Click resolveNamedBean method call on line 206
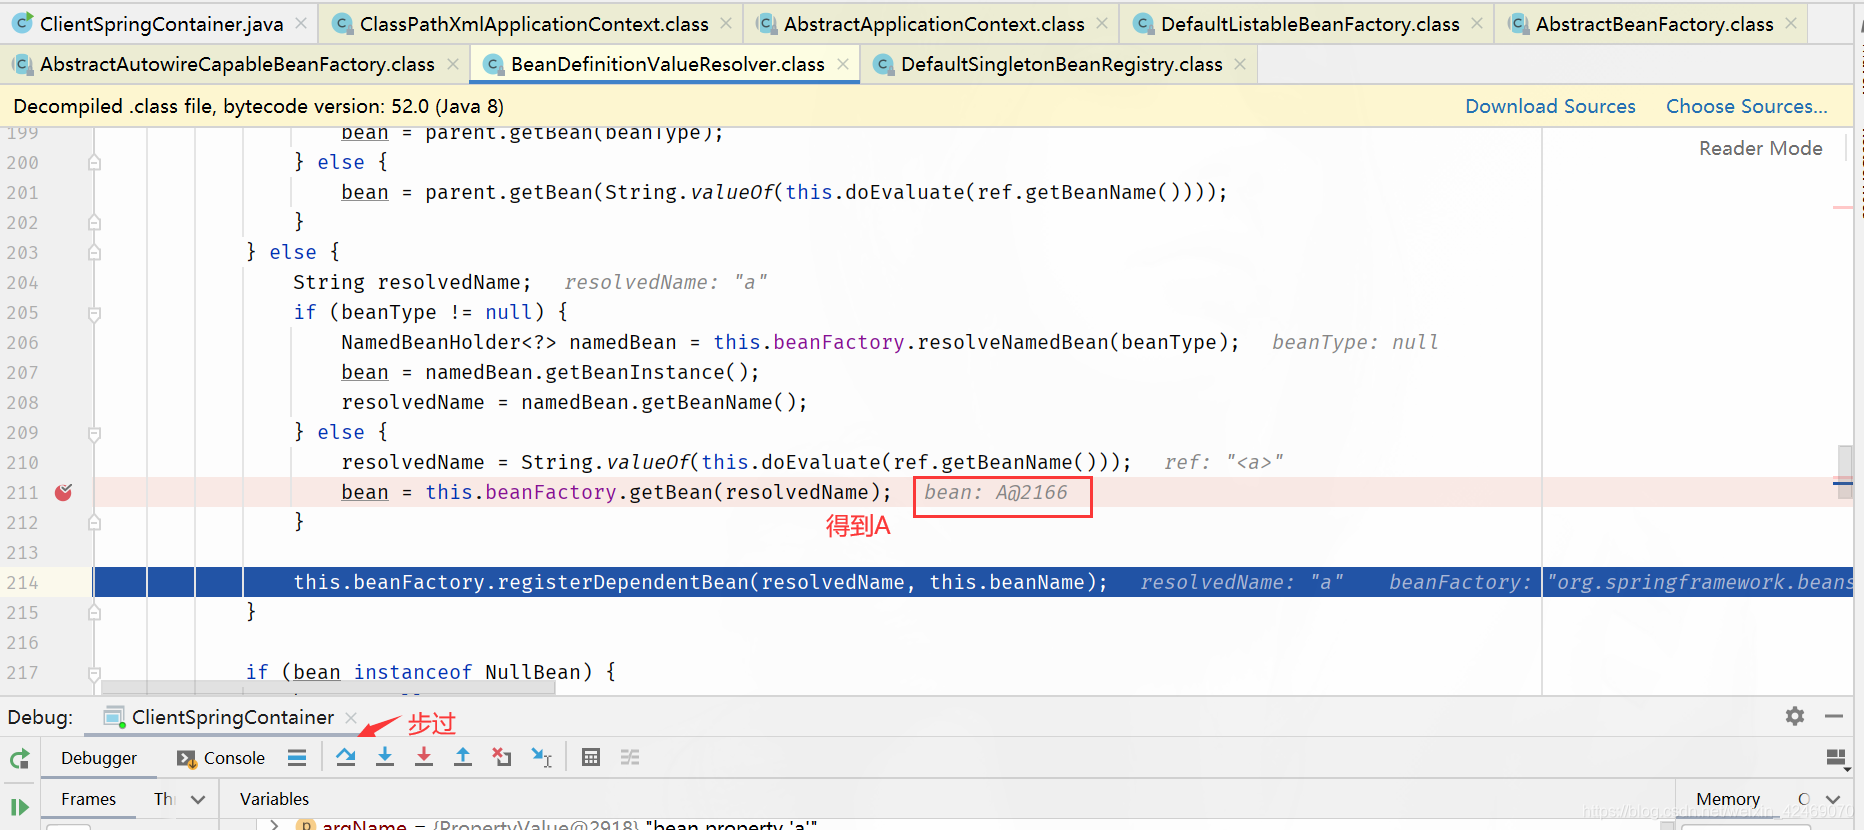The image size is (1864, 830). click(1013, 342)
